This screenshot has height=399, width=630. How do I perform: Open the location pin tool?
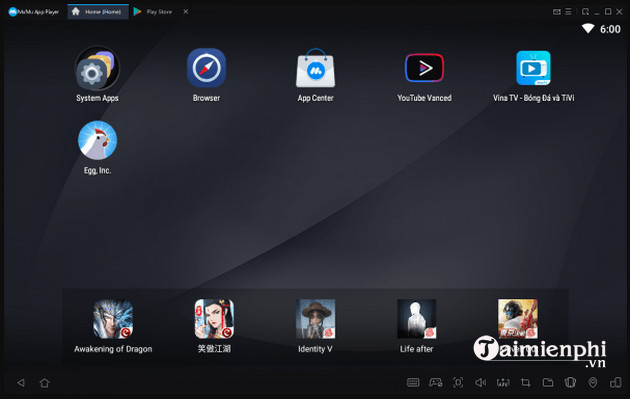[x=593, y=383]
